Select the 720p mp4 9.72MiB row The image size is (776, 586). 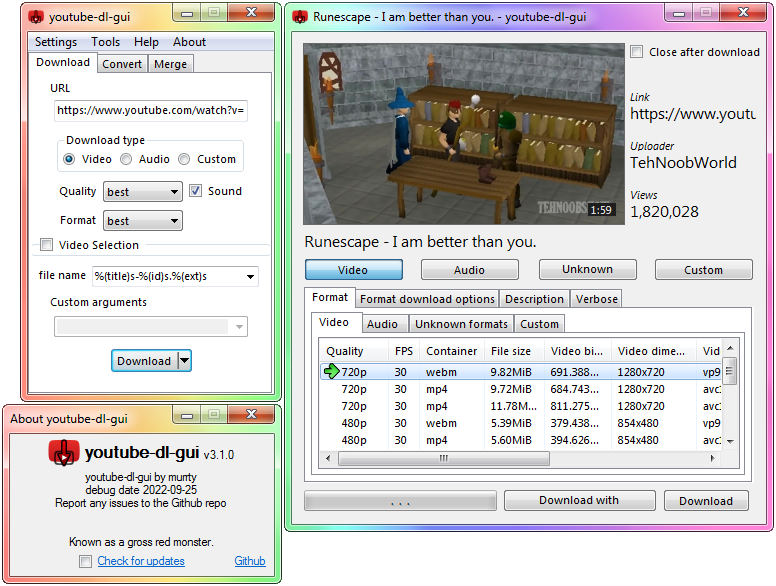tap(521, 389)
